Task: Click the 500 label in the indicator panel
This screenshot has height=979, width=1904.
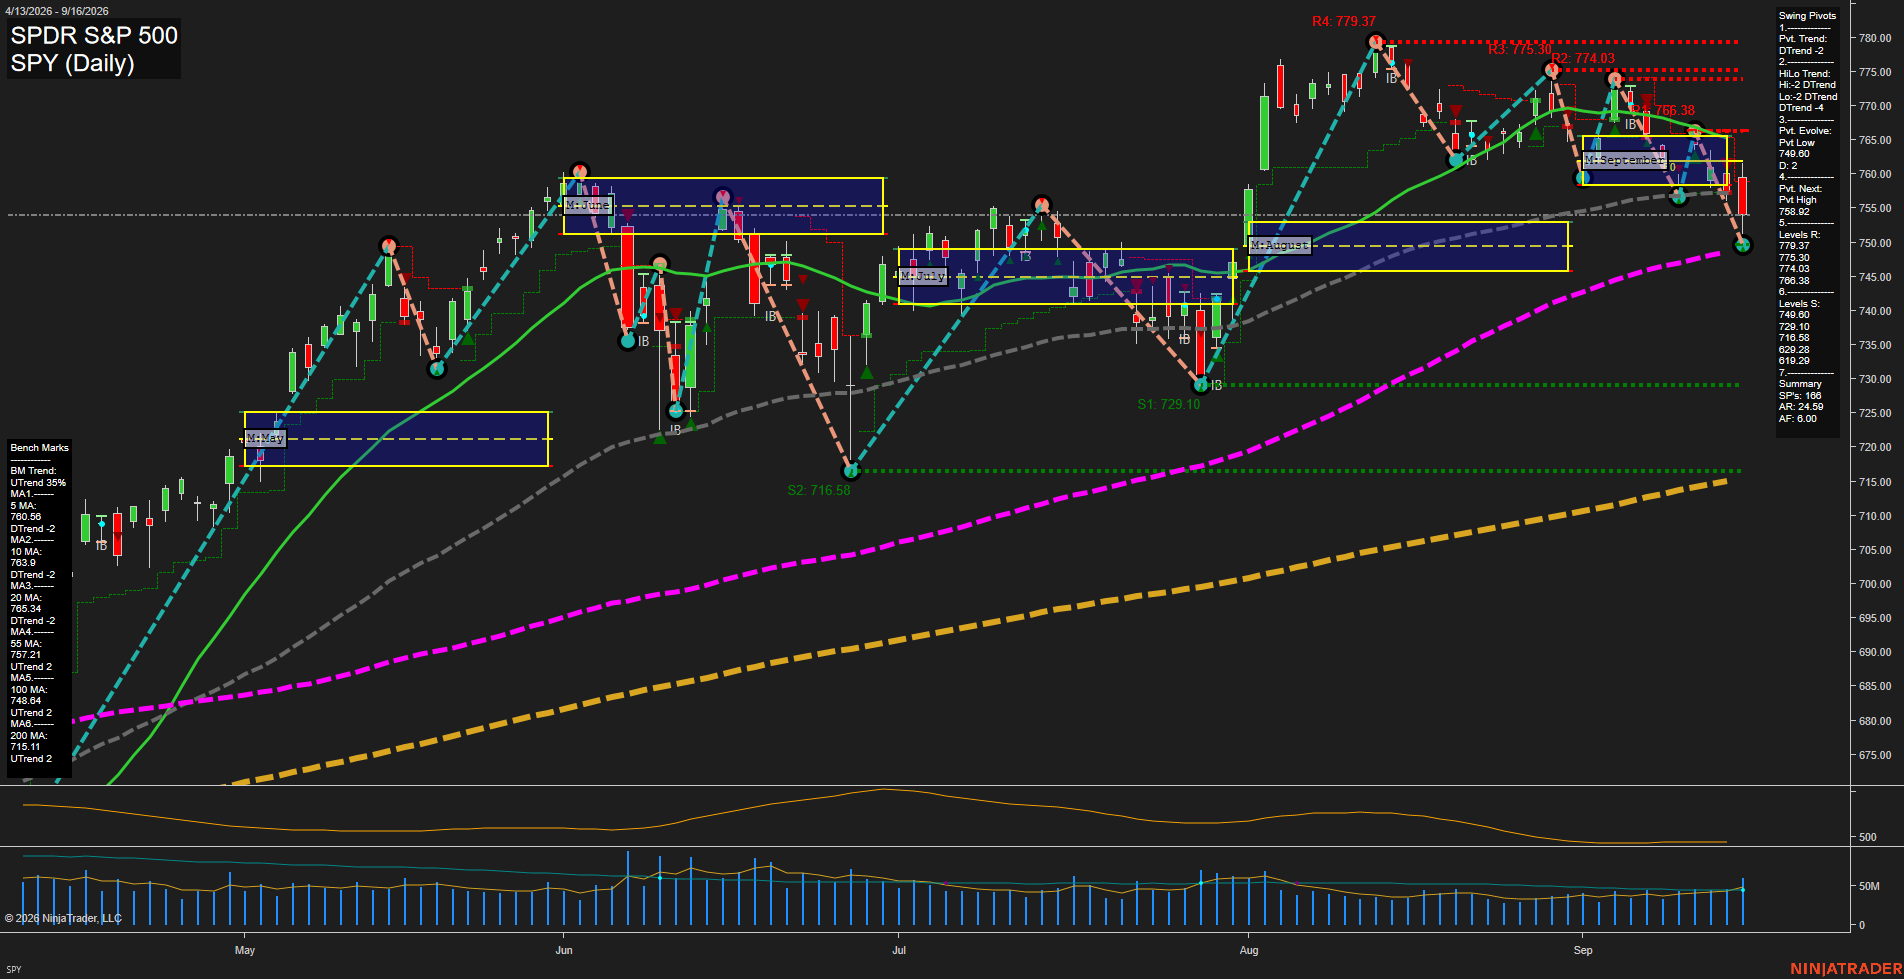Action: [x=1867, y=837]
